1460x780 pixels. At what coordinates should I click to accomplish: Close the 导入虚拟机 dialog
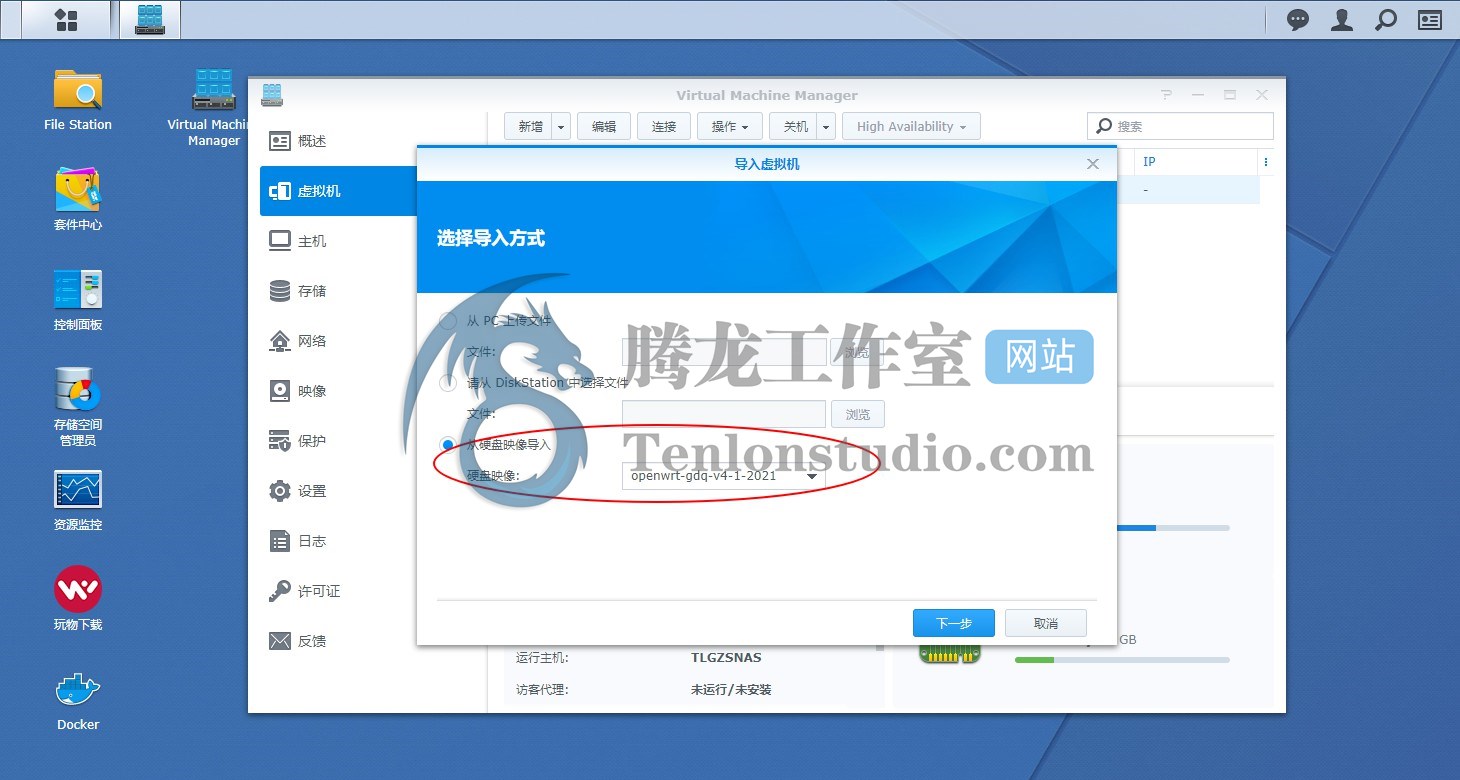(x=1093, y=164)
